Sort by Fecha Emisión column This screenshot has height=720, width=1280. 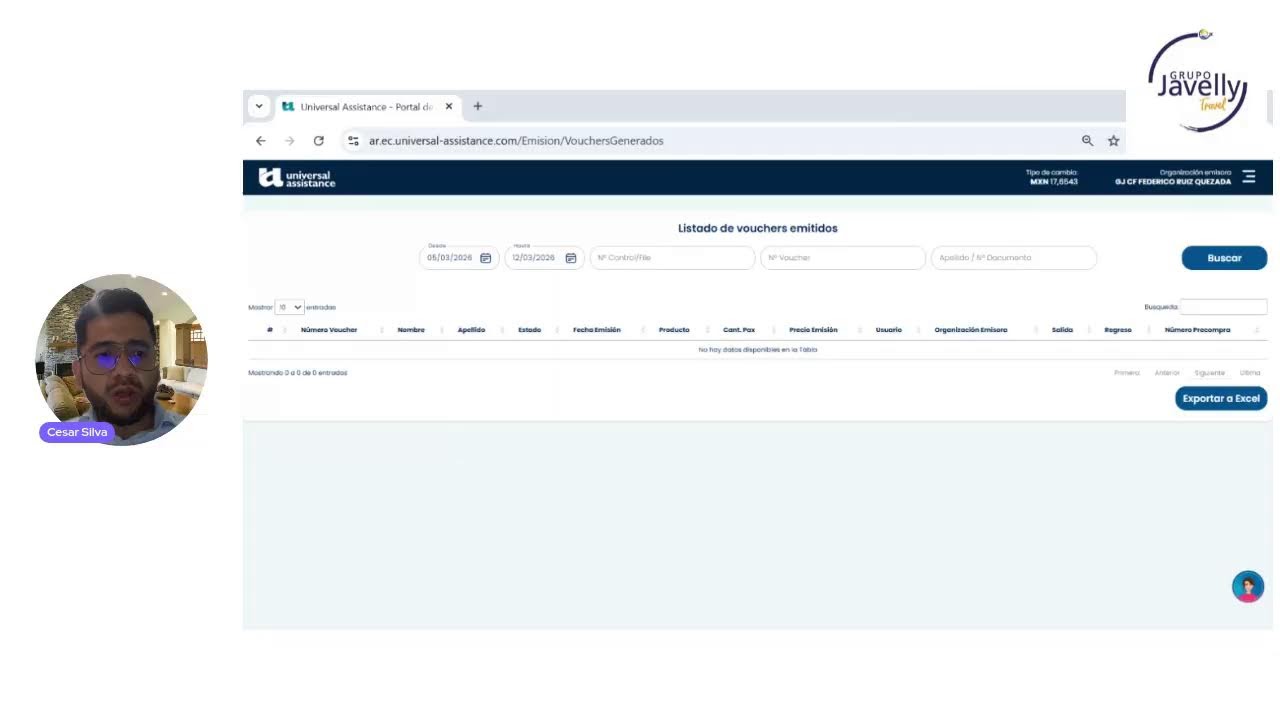[x=597, y=330]
